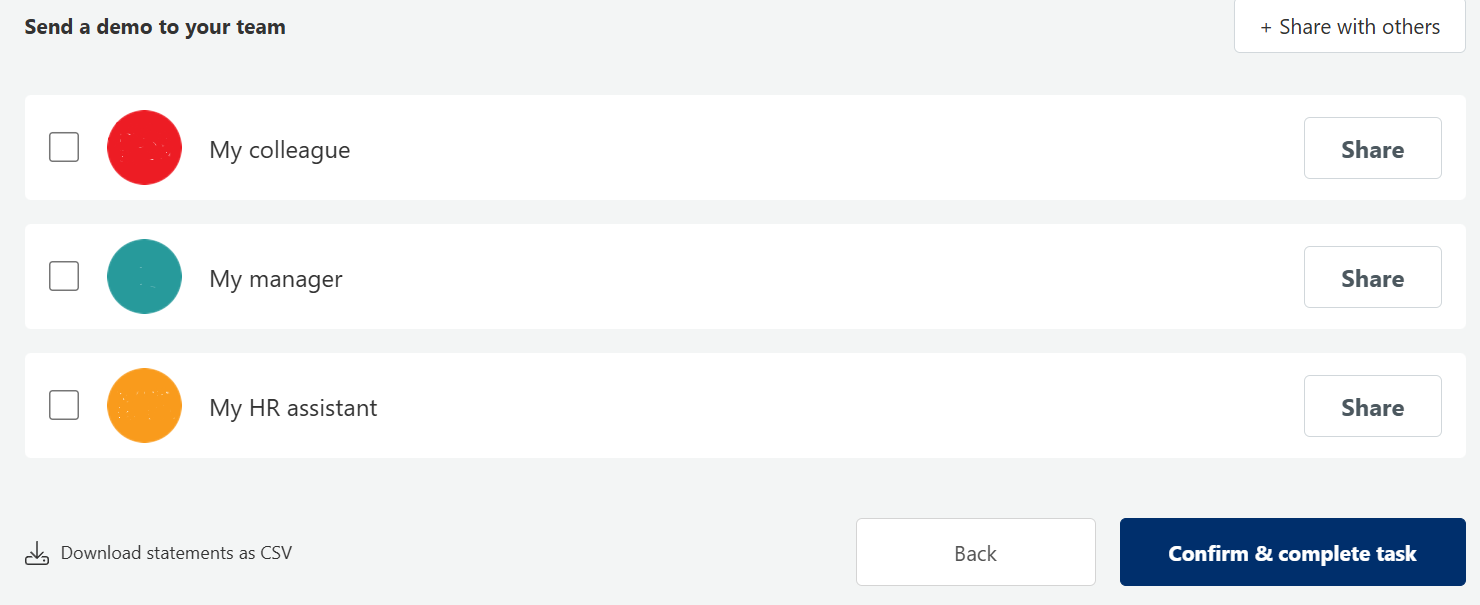Click the blank middle of My colleague row
This screenshot has height=605, width=1480.
click(x=800, y=148)
